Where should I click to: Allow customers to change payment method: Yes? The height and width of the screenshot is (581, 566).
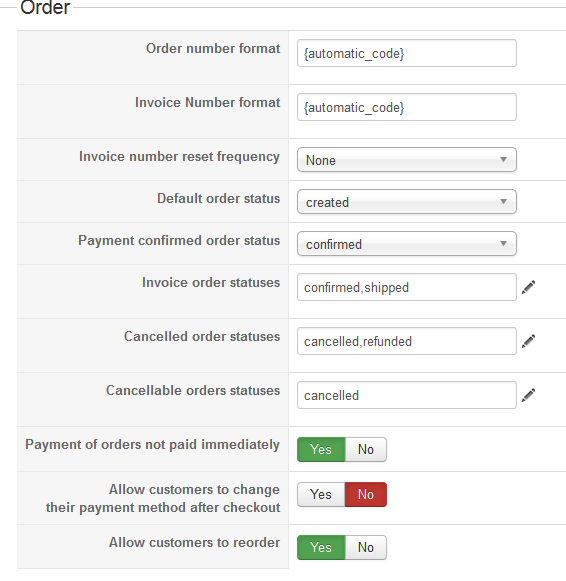[321, 494]
